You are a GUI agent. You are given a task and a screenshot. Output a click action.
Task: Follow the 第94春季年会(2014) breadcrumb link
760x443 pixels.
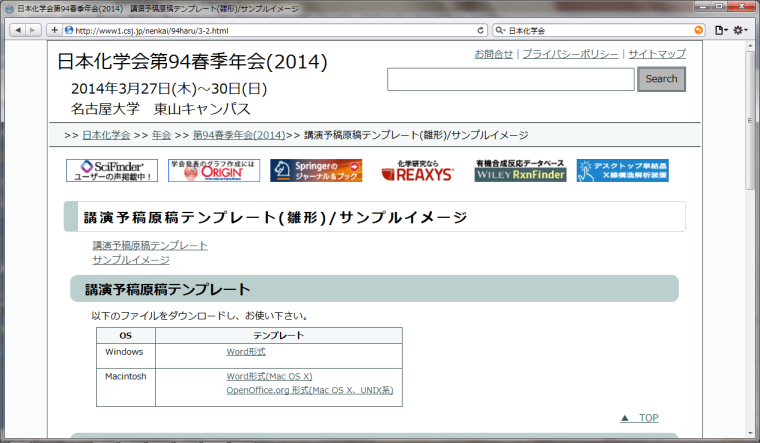pos(239,135)
